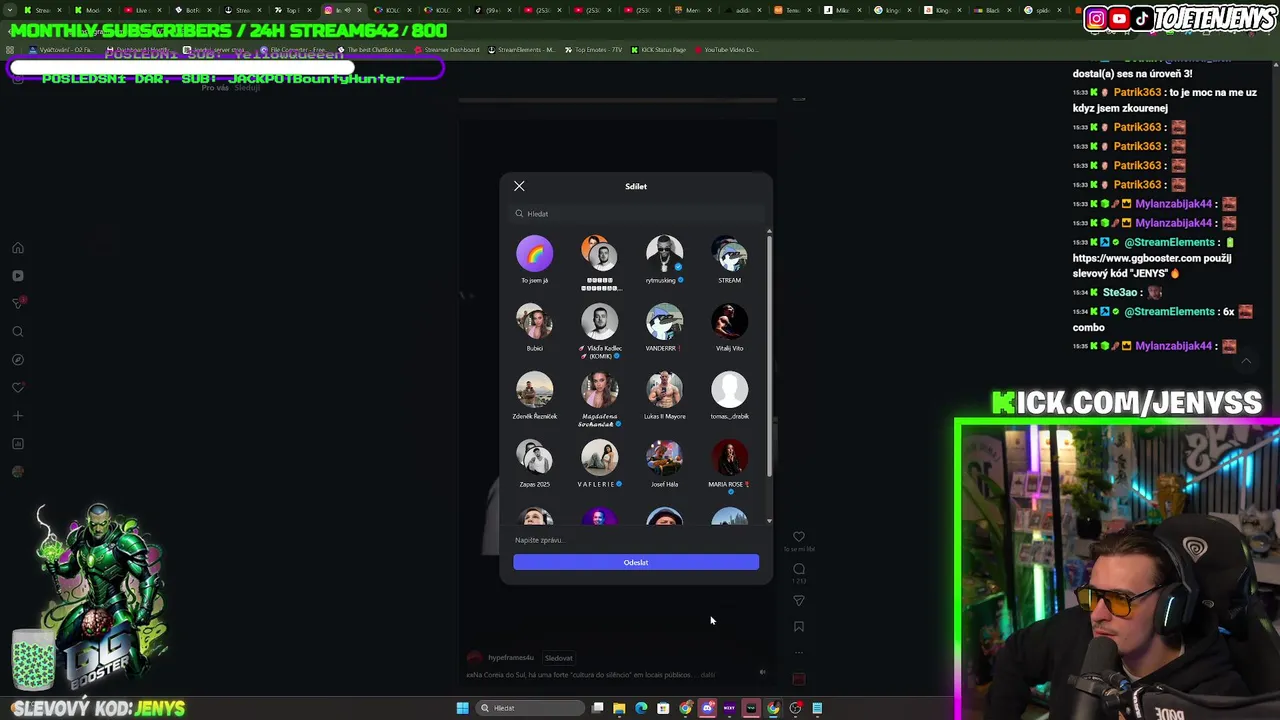Expand caption with "další" link
The height and width of the screenshot is (720, 1280).
708,675
